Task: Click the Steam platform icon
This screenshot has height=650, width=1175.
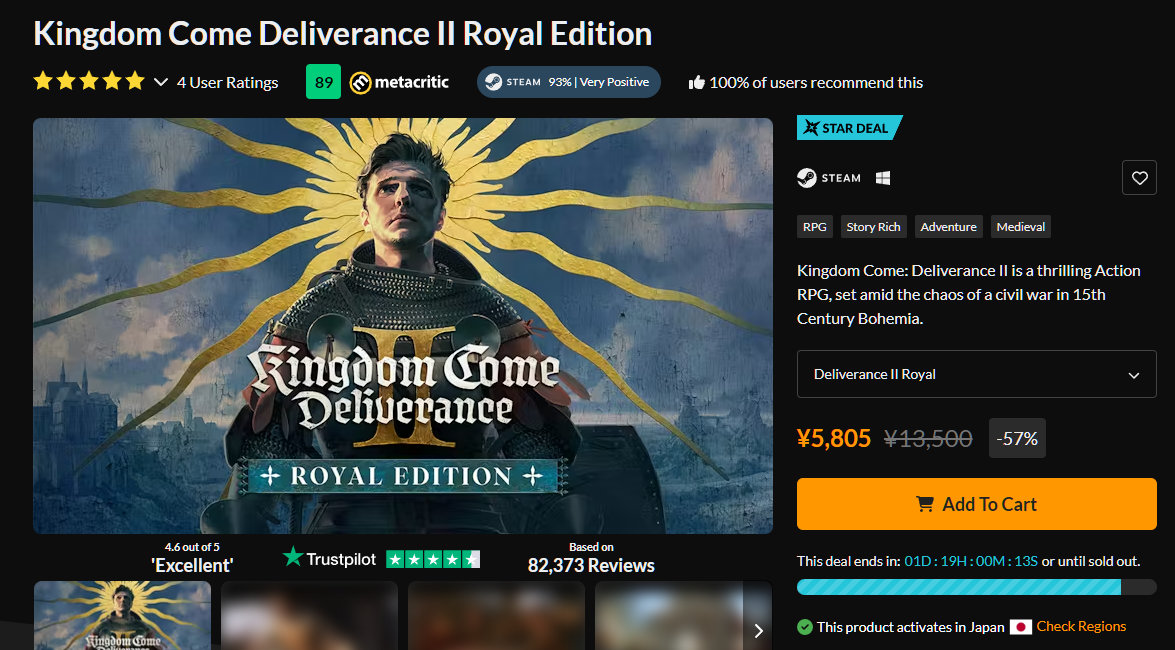Action: [x=807, y=178]
